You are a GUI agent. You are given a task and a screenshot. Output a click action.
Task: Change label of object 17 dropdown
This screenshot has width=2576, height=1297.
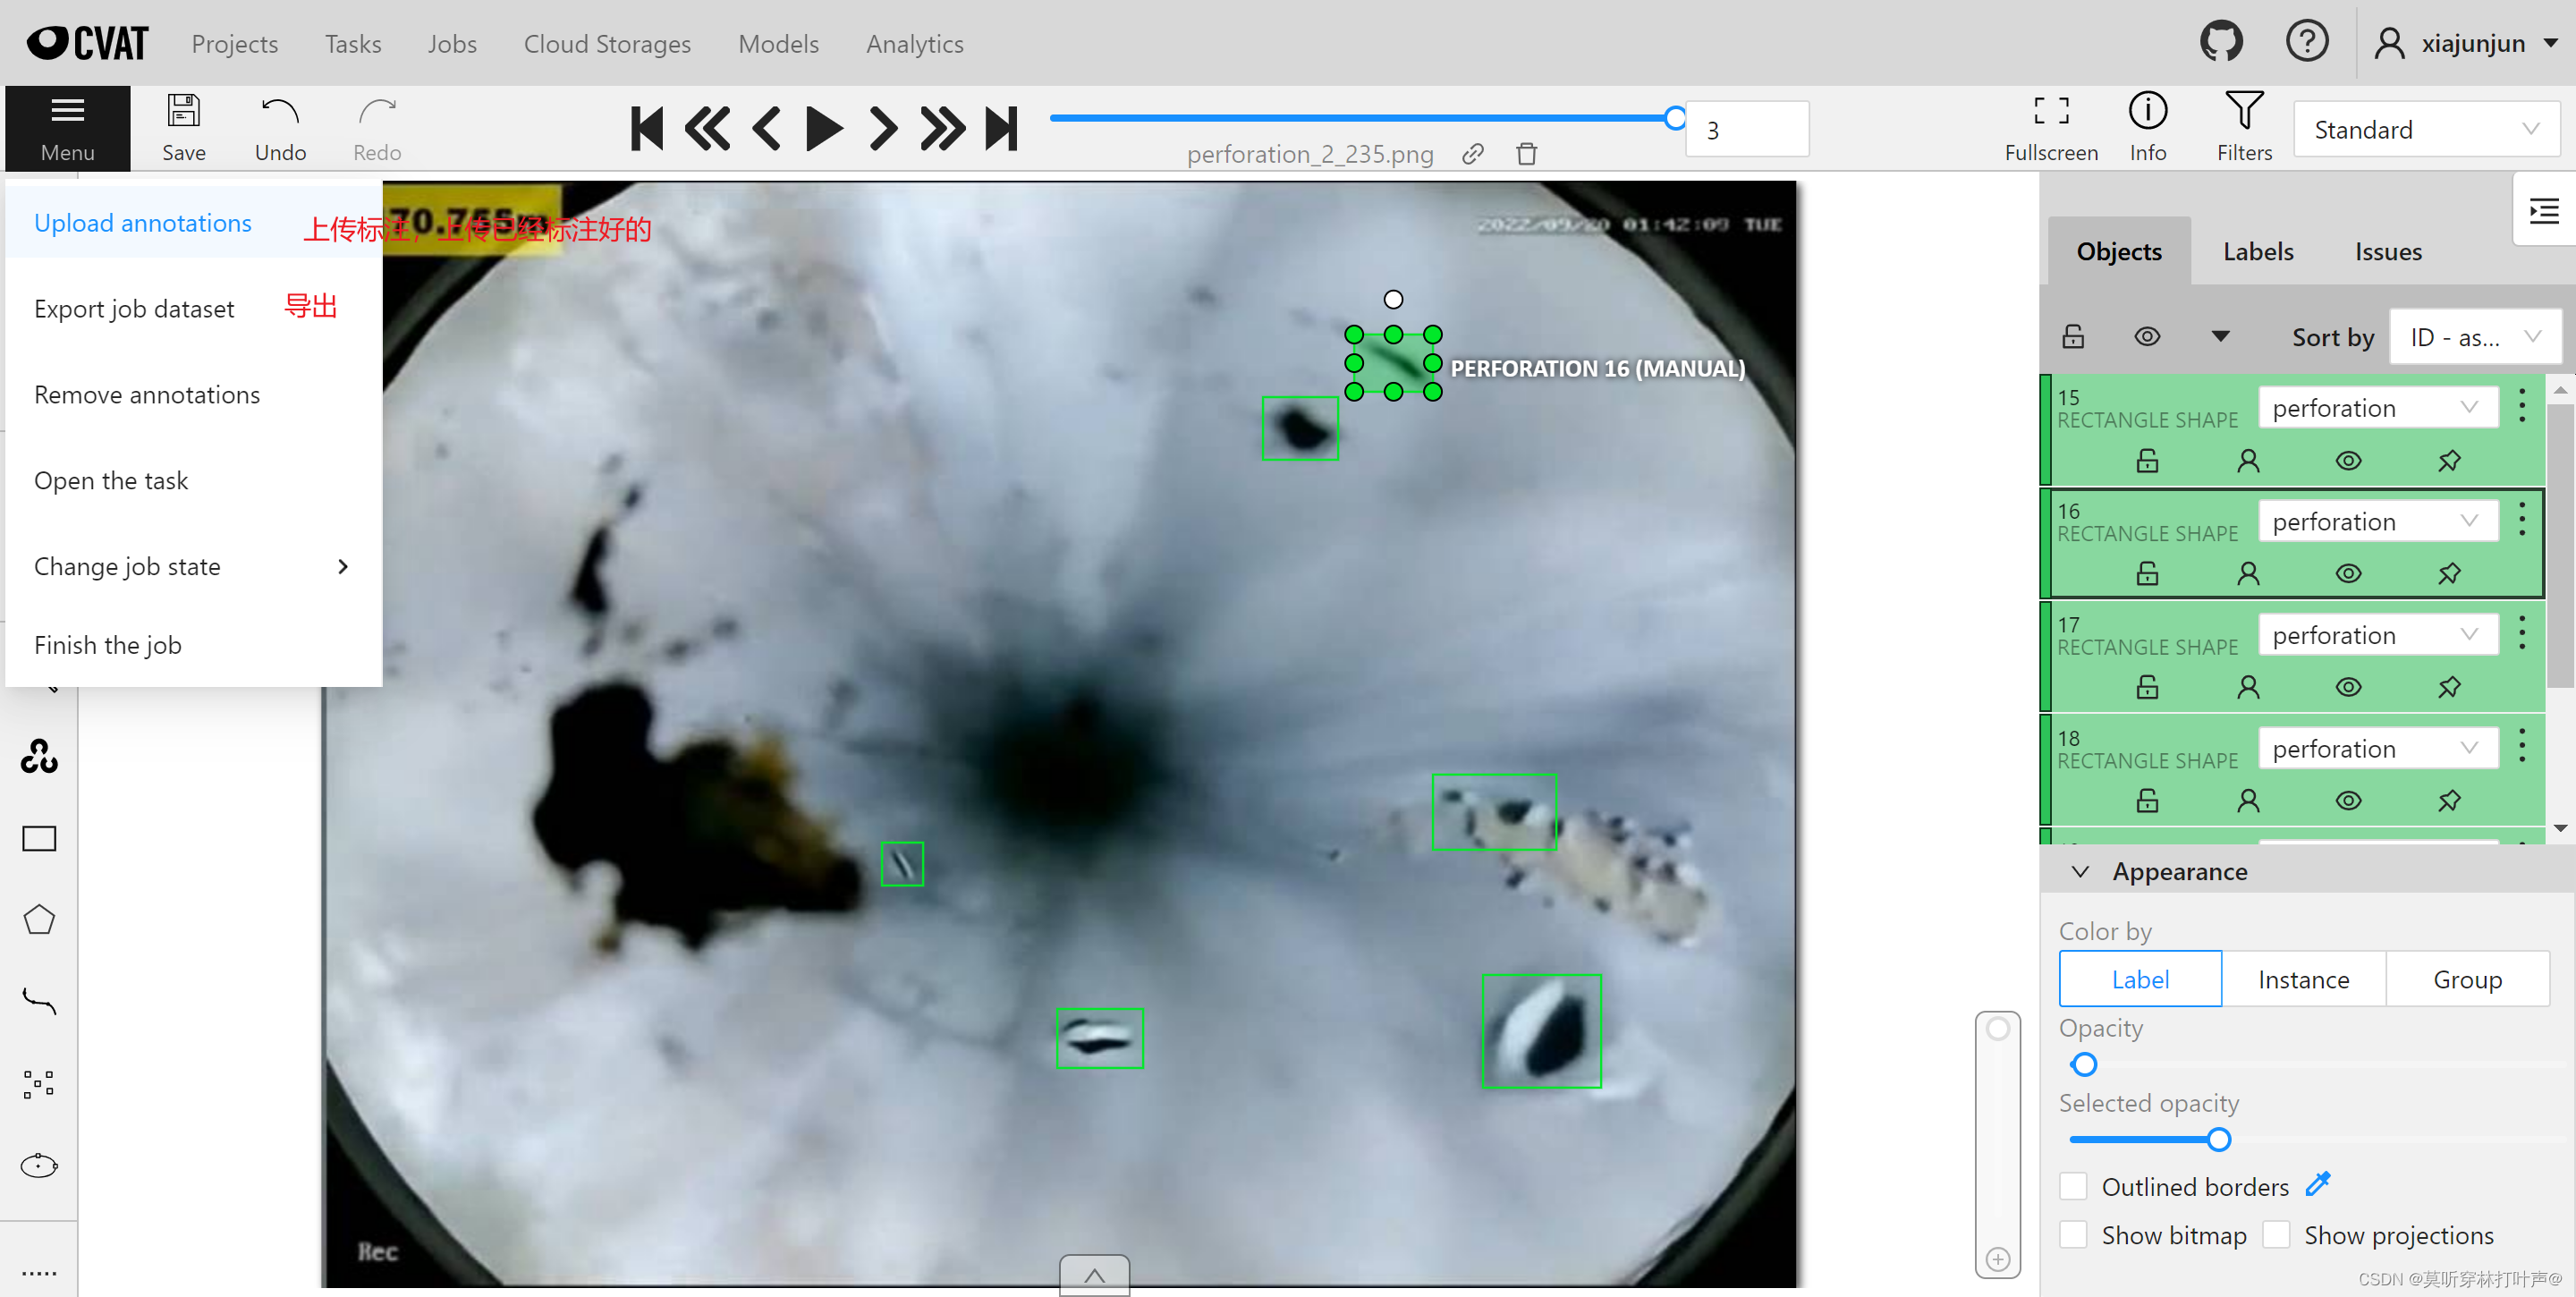point(2377,635)
